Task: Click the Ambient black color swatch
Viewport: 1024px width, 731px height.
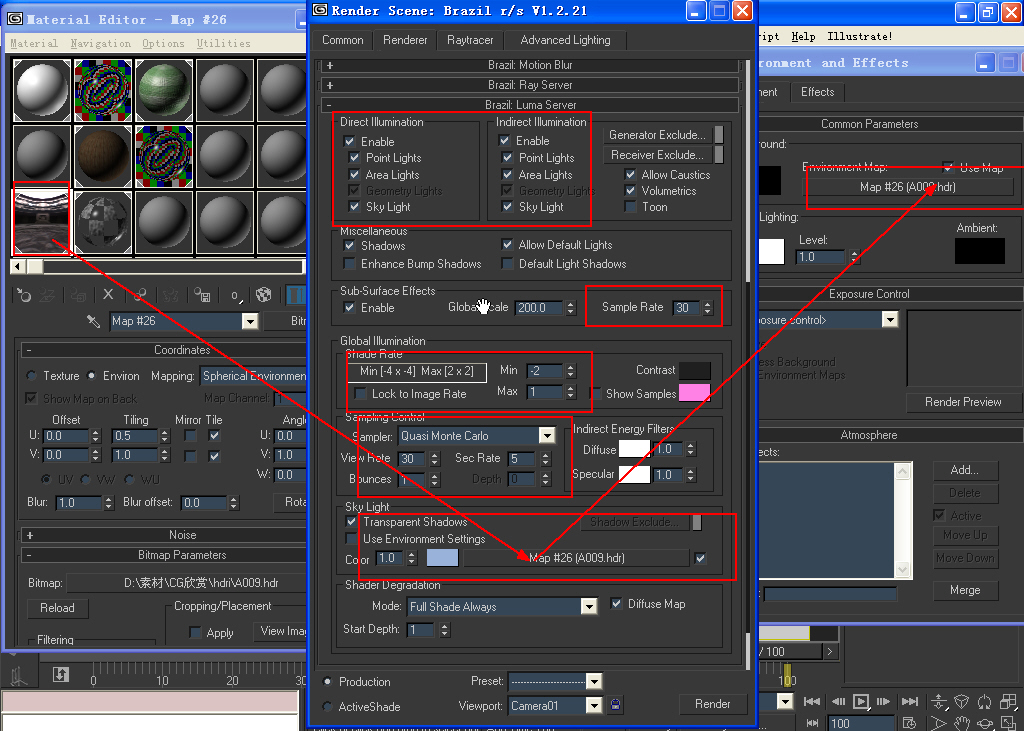Action: point(980,252)
